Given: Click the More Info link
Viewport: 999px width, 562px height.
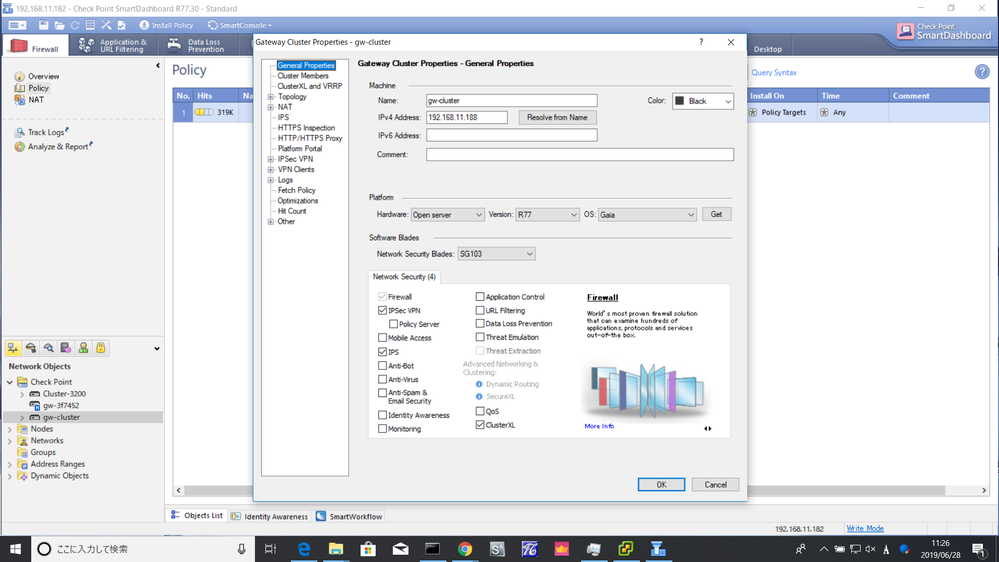Looking at the screenshot, I should click(x=599, y=426).
